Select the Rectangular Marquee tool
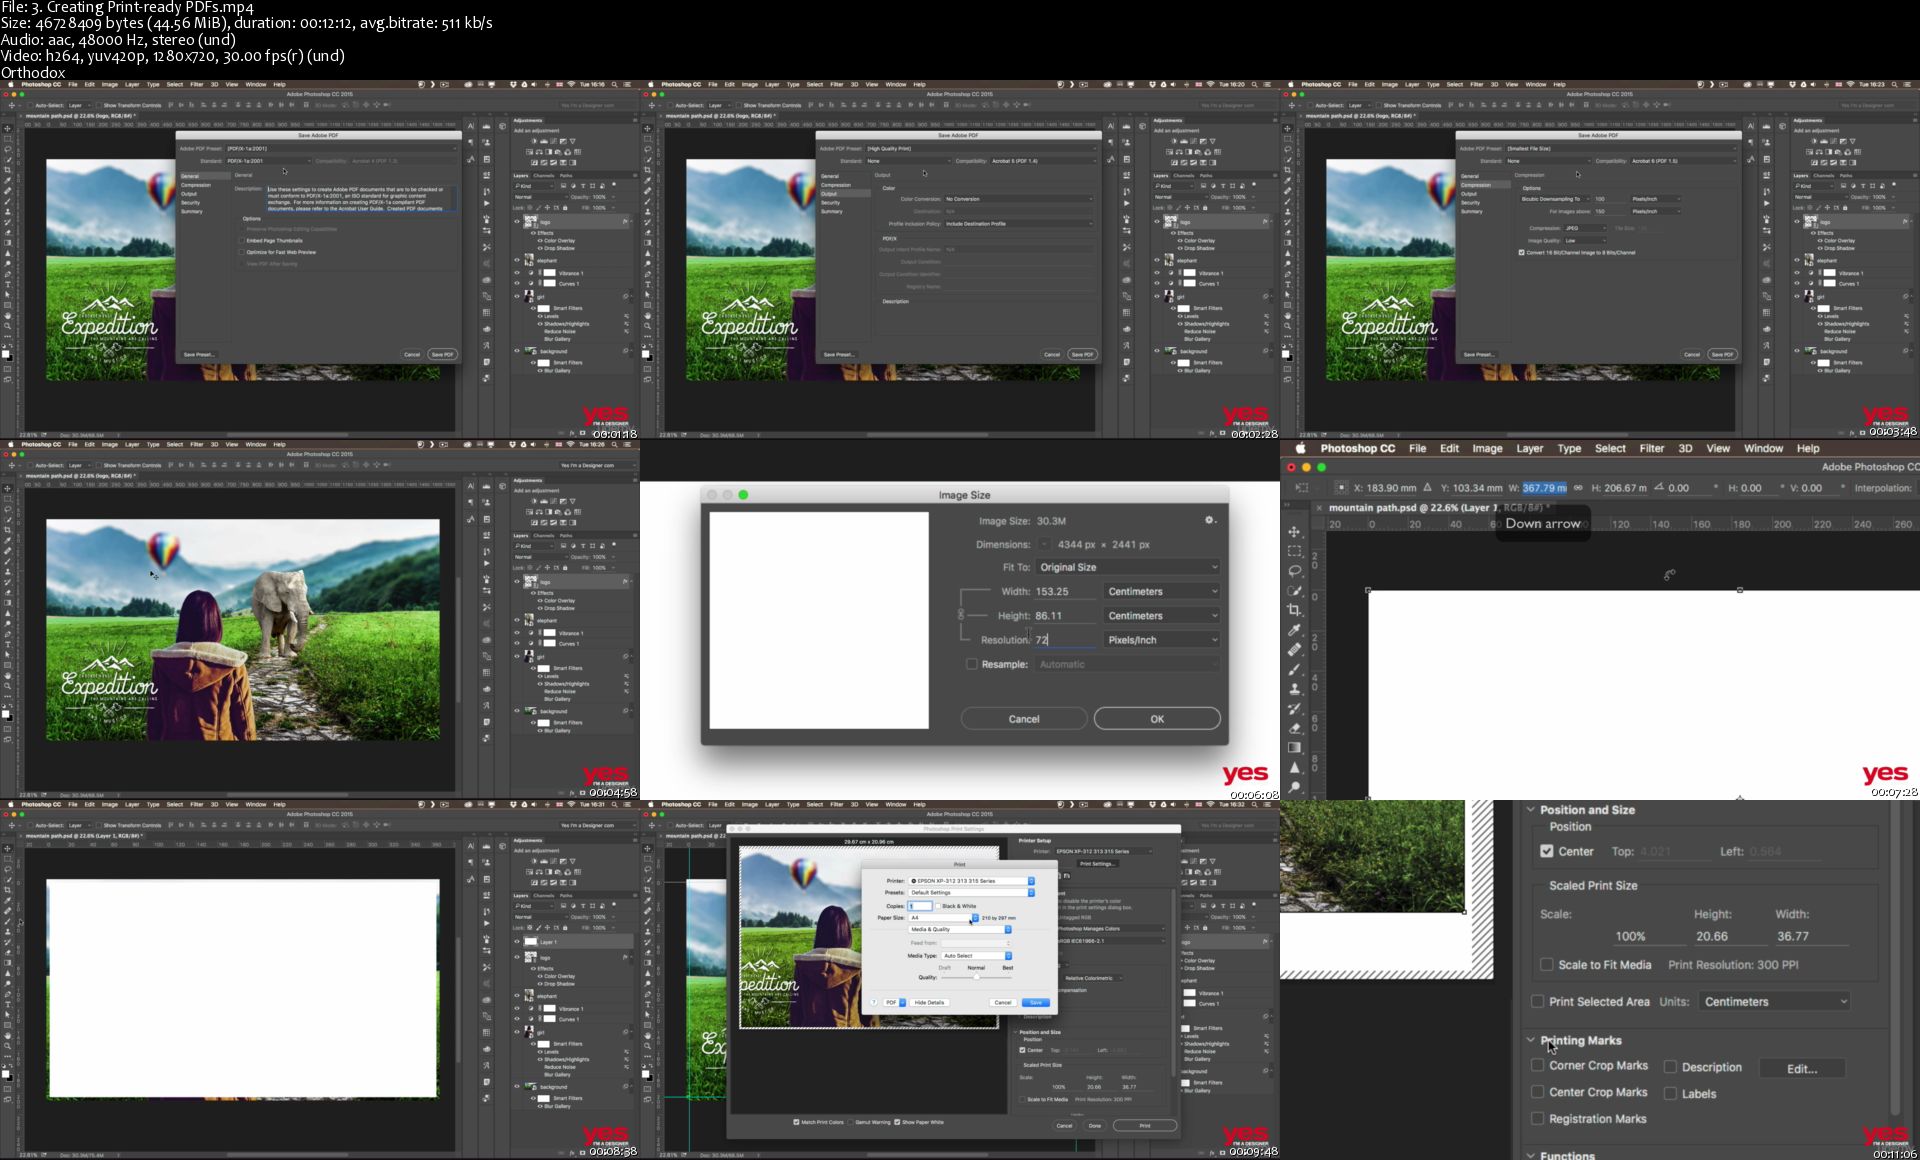1920x1160 pixels. [1295, 551]
